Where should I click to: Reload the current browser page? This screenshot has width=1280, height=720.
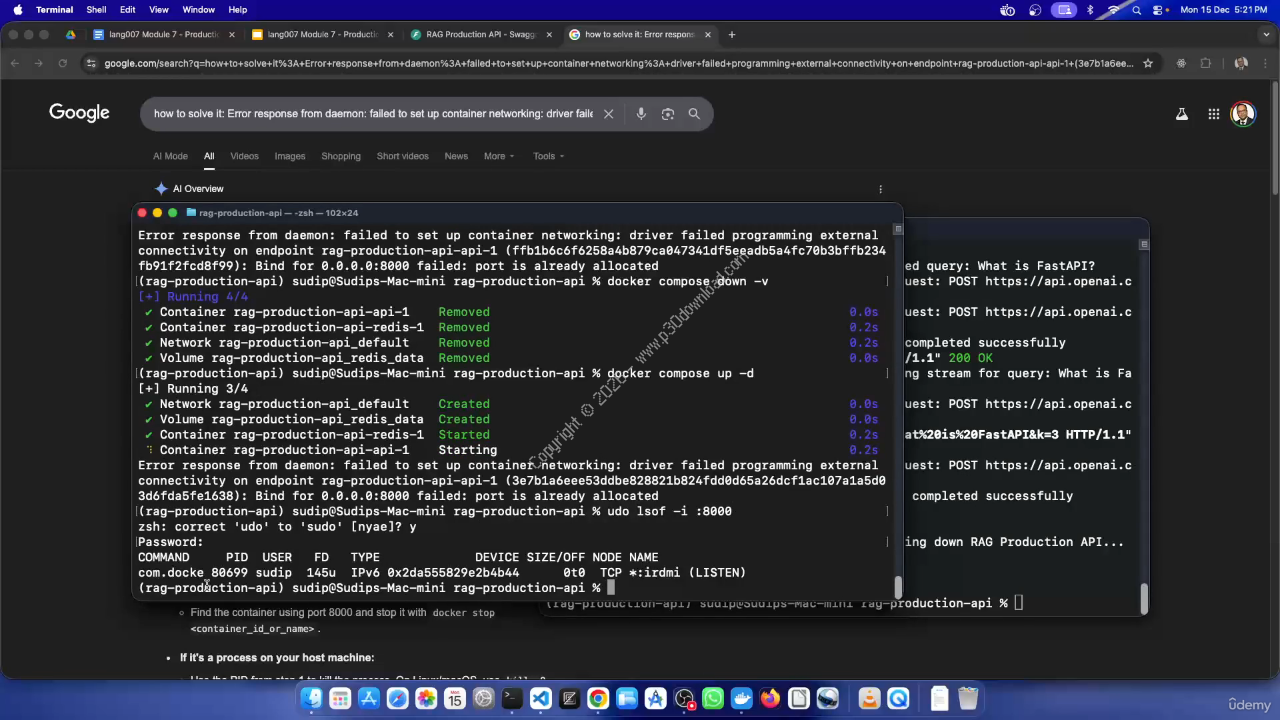click(x=62, y=63)
